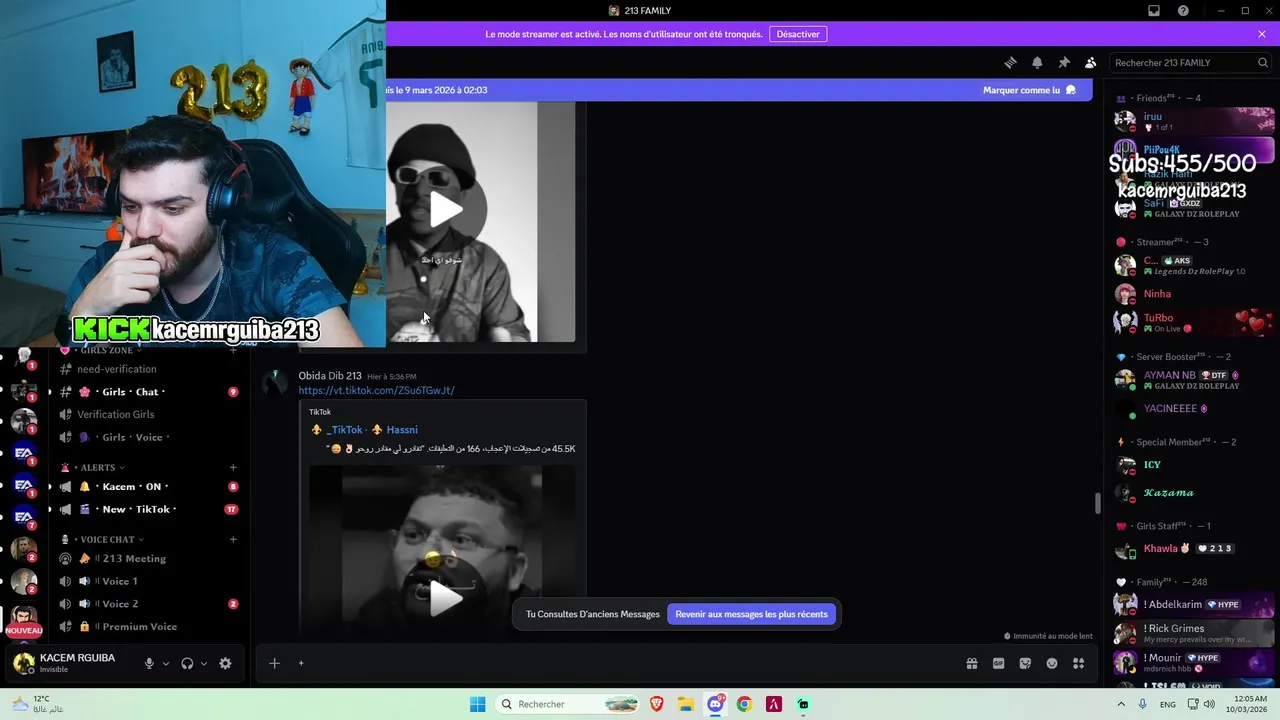
Task: Open the Windows Start menu
Action: tap(477, 704)
